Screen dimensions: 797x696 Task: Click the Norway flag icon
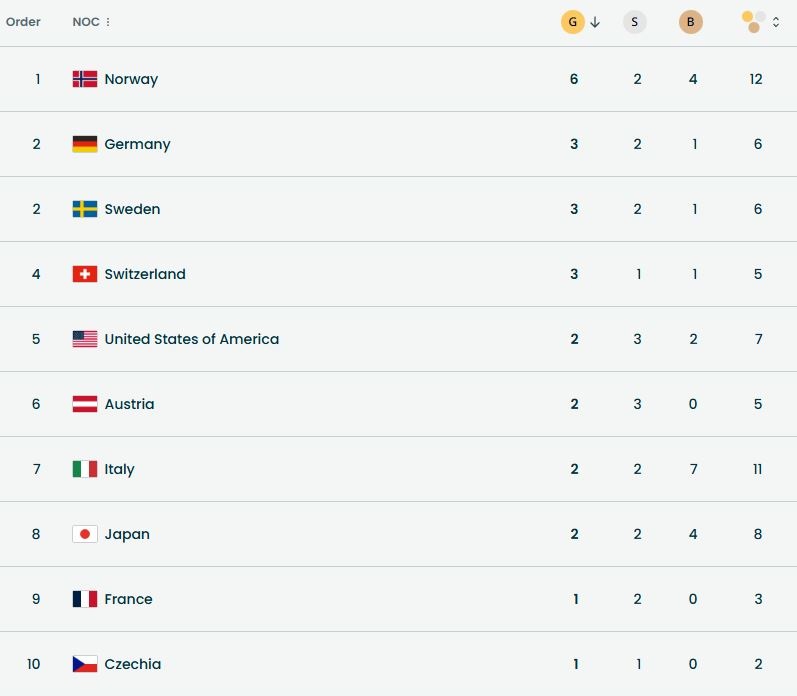(84, 79)
